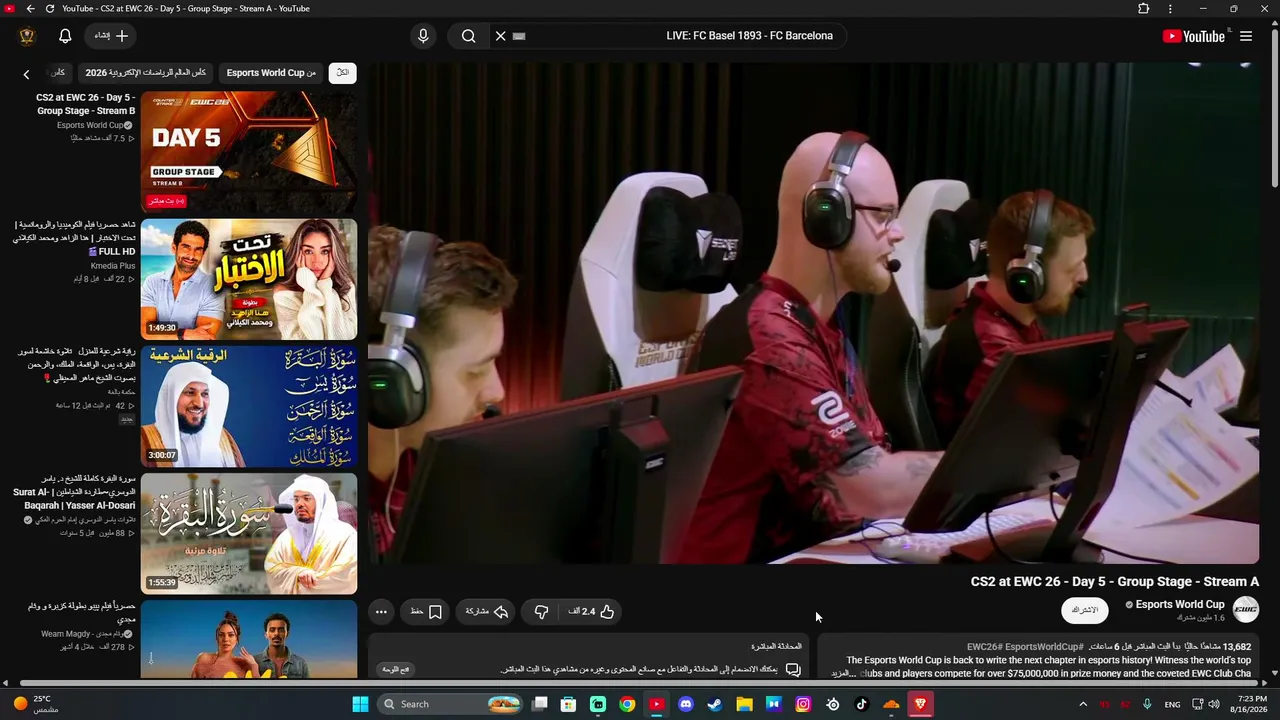Open the 'سورة البقرة' video thumbnail
This screenshot has width=1280, height=720.
[x=249, y=534]
